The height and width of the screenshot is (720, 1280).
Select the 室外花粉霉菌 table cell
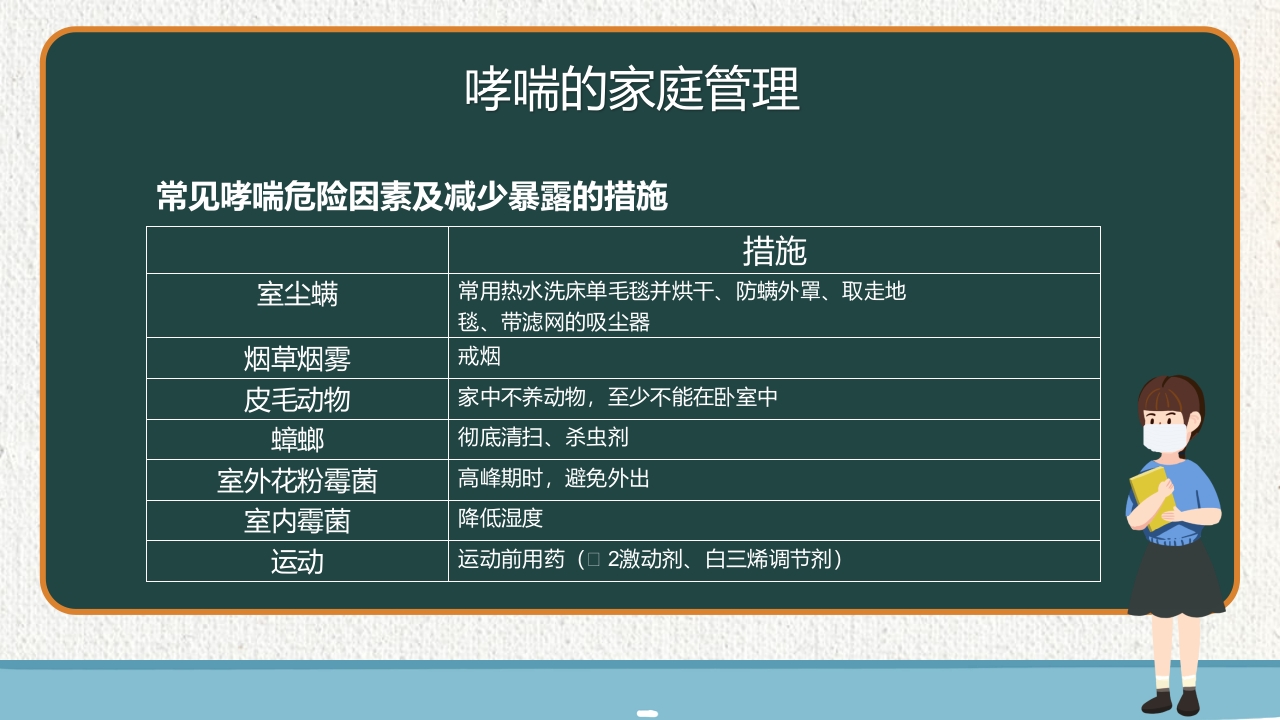tap(297, 480)
